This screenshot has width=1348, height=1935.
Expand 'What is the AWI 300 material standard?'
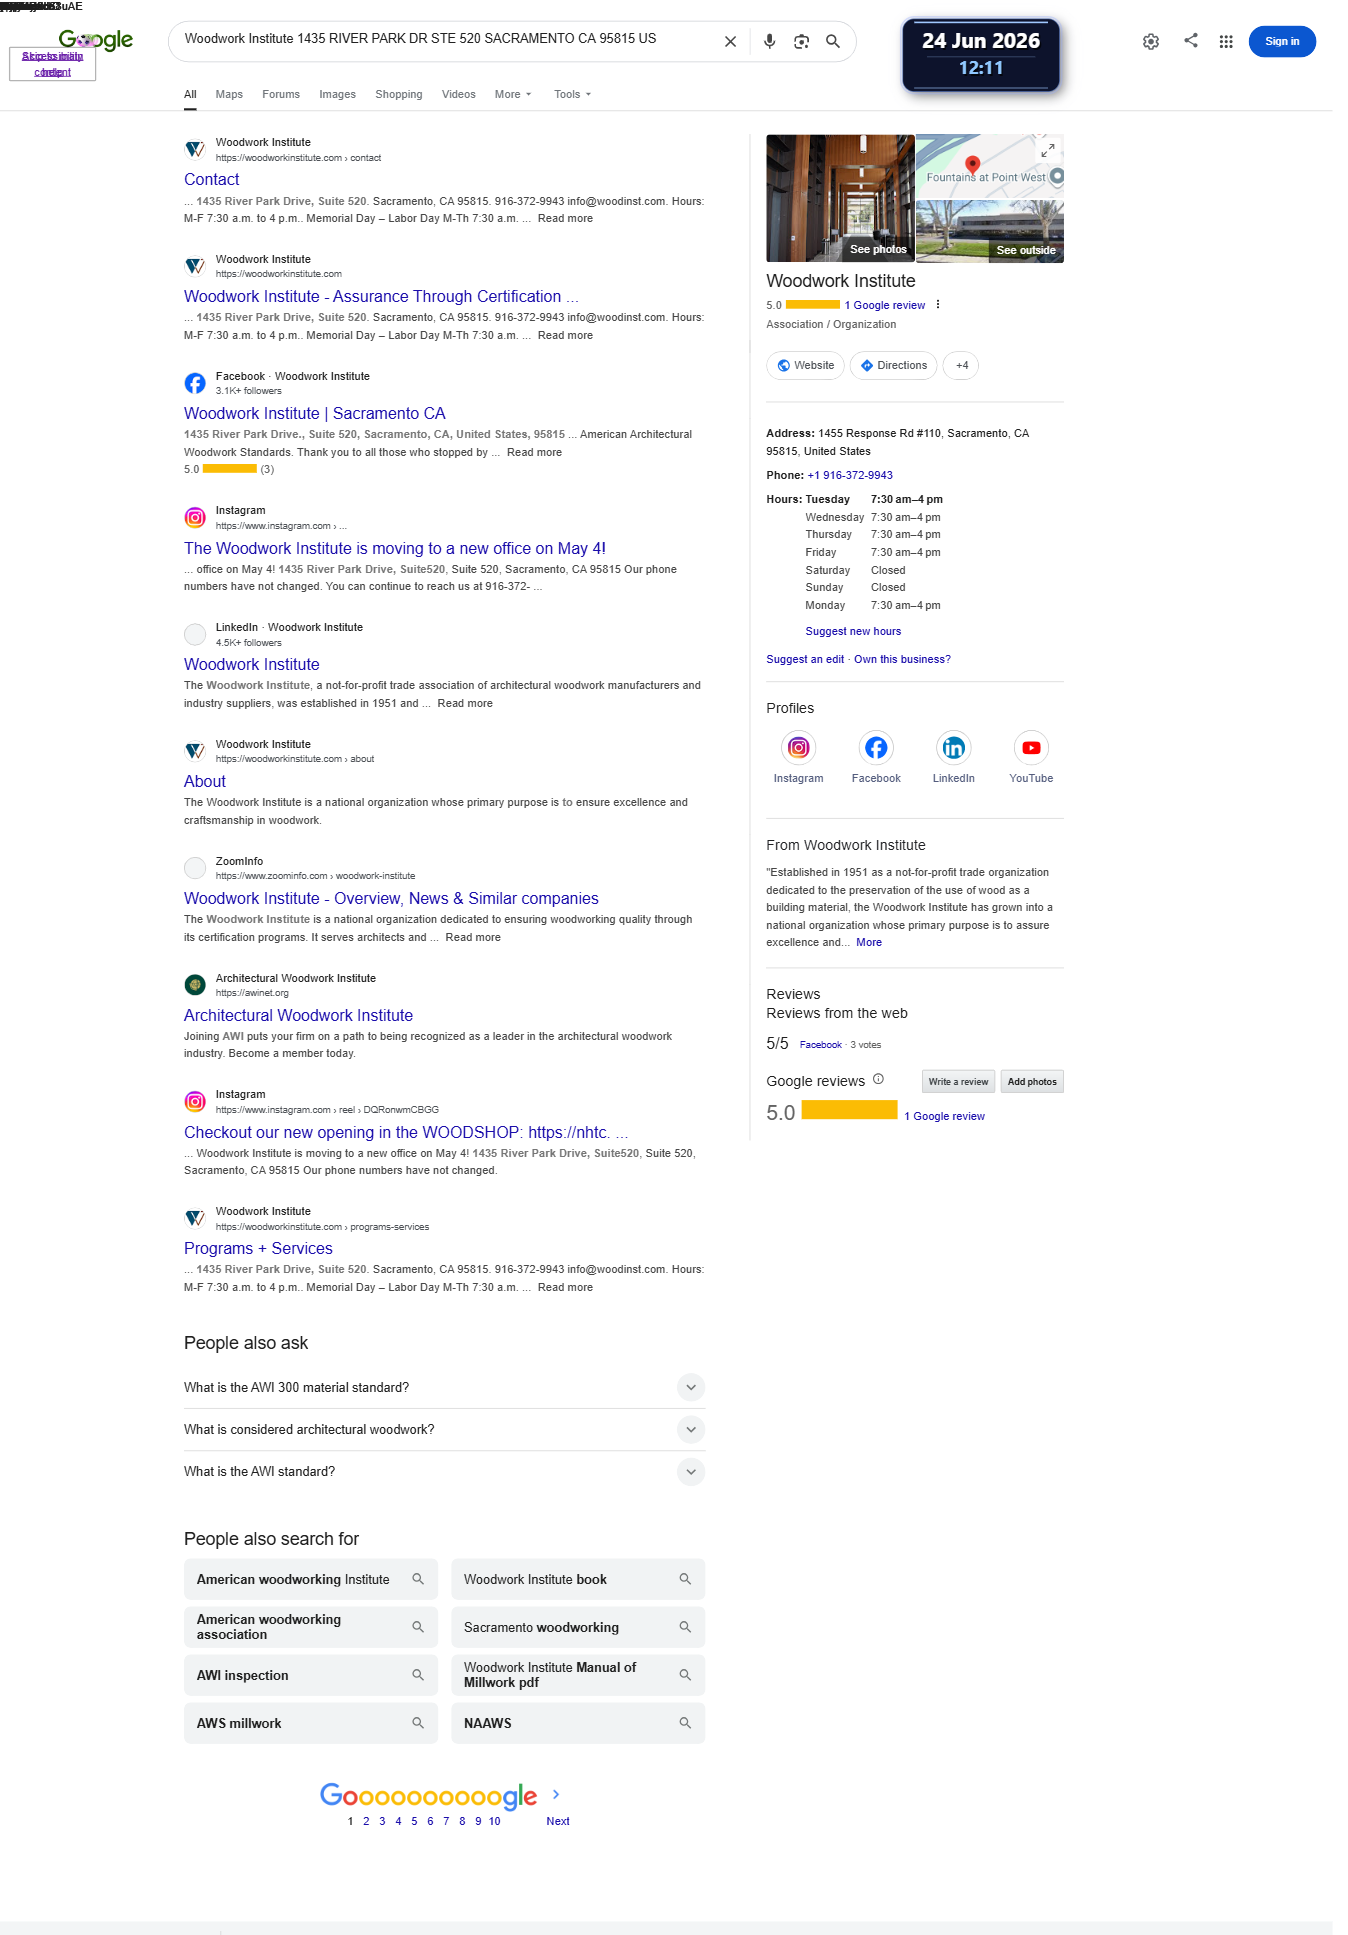pyautogui.click(x=444, y=1387)
